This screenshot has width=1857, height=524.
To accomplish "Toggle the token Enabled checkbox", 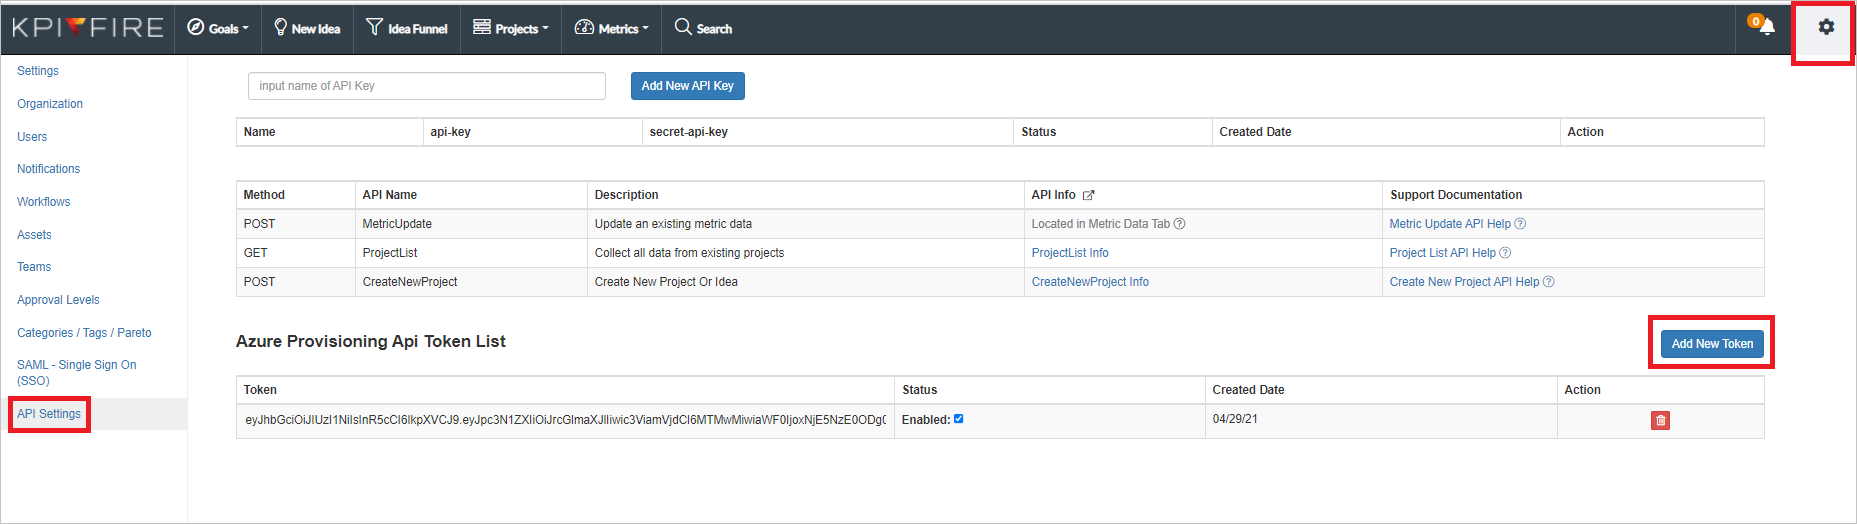I will tap(958, 419).
